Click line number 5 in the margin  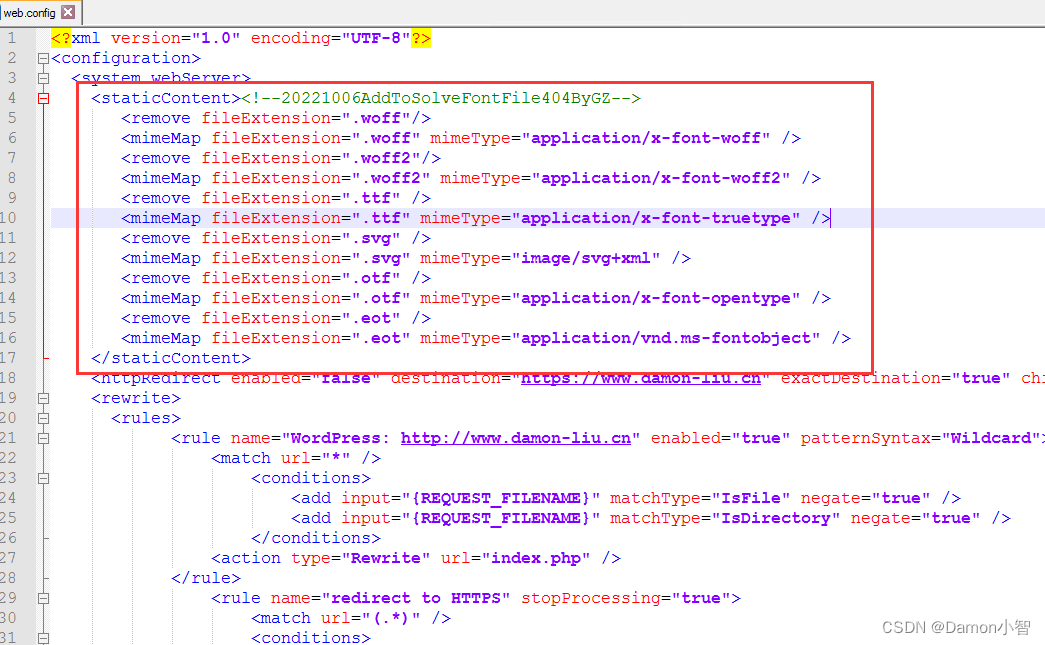[x=11, y=118]
